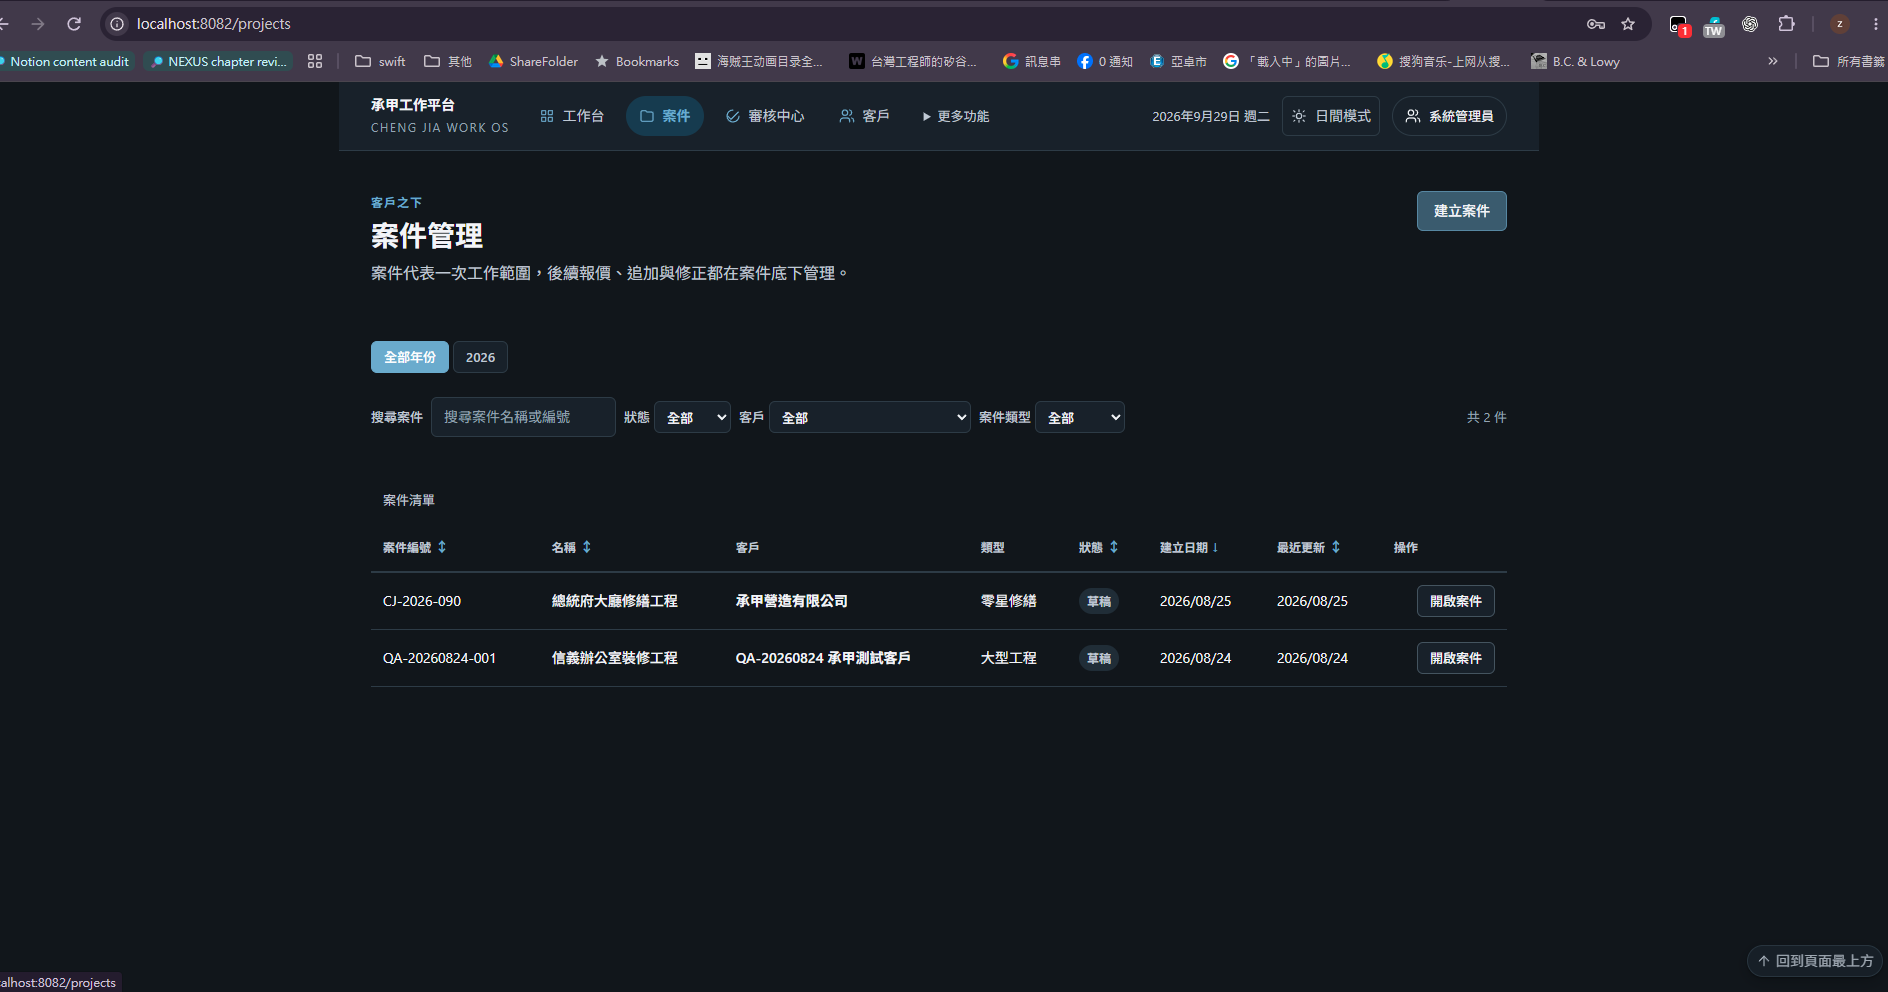Expand the 更多功能 menu
The image size is (1888, 992).
(x=955, y=116)
